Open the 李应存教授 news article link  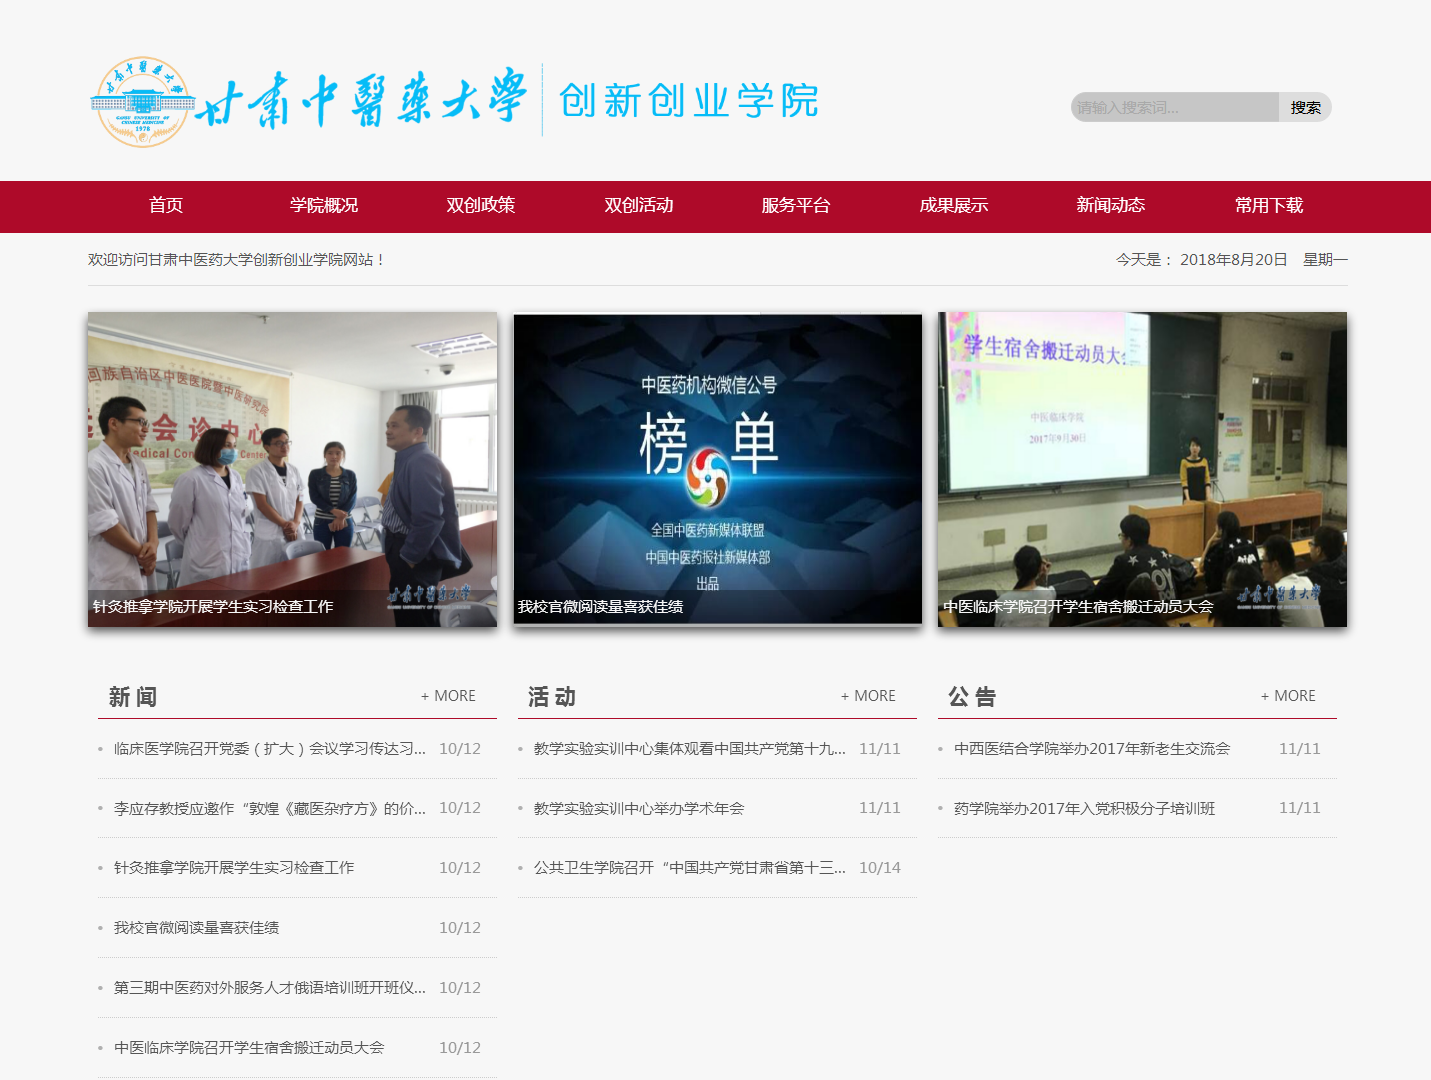pyautogui.click(x=269, y=808)
